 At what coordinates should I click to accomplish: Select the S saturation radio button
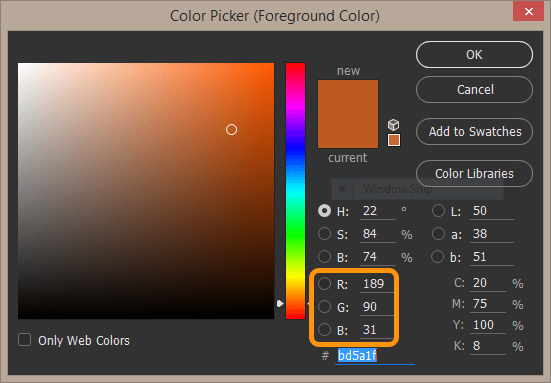(x=324, y=234)
